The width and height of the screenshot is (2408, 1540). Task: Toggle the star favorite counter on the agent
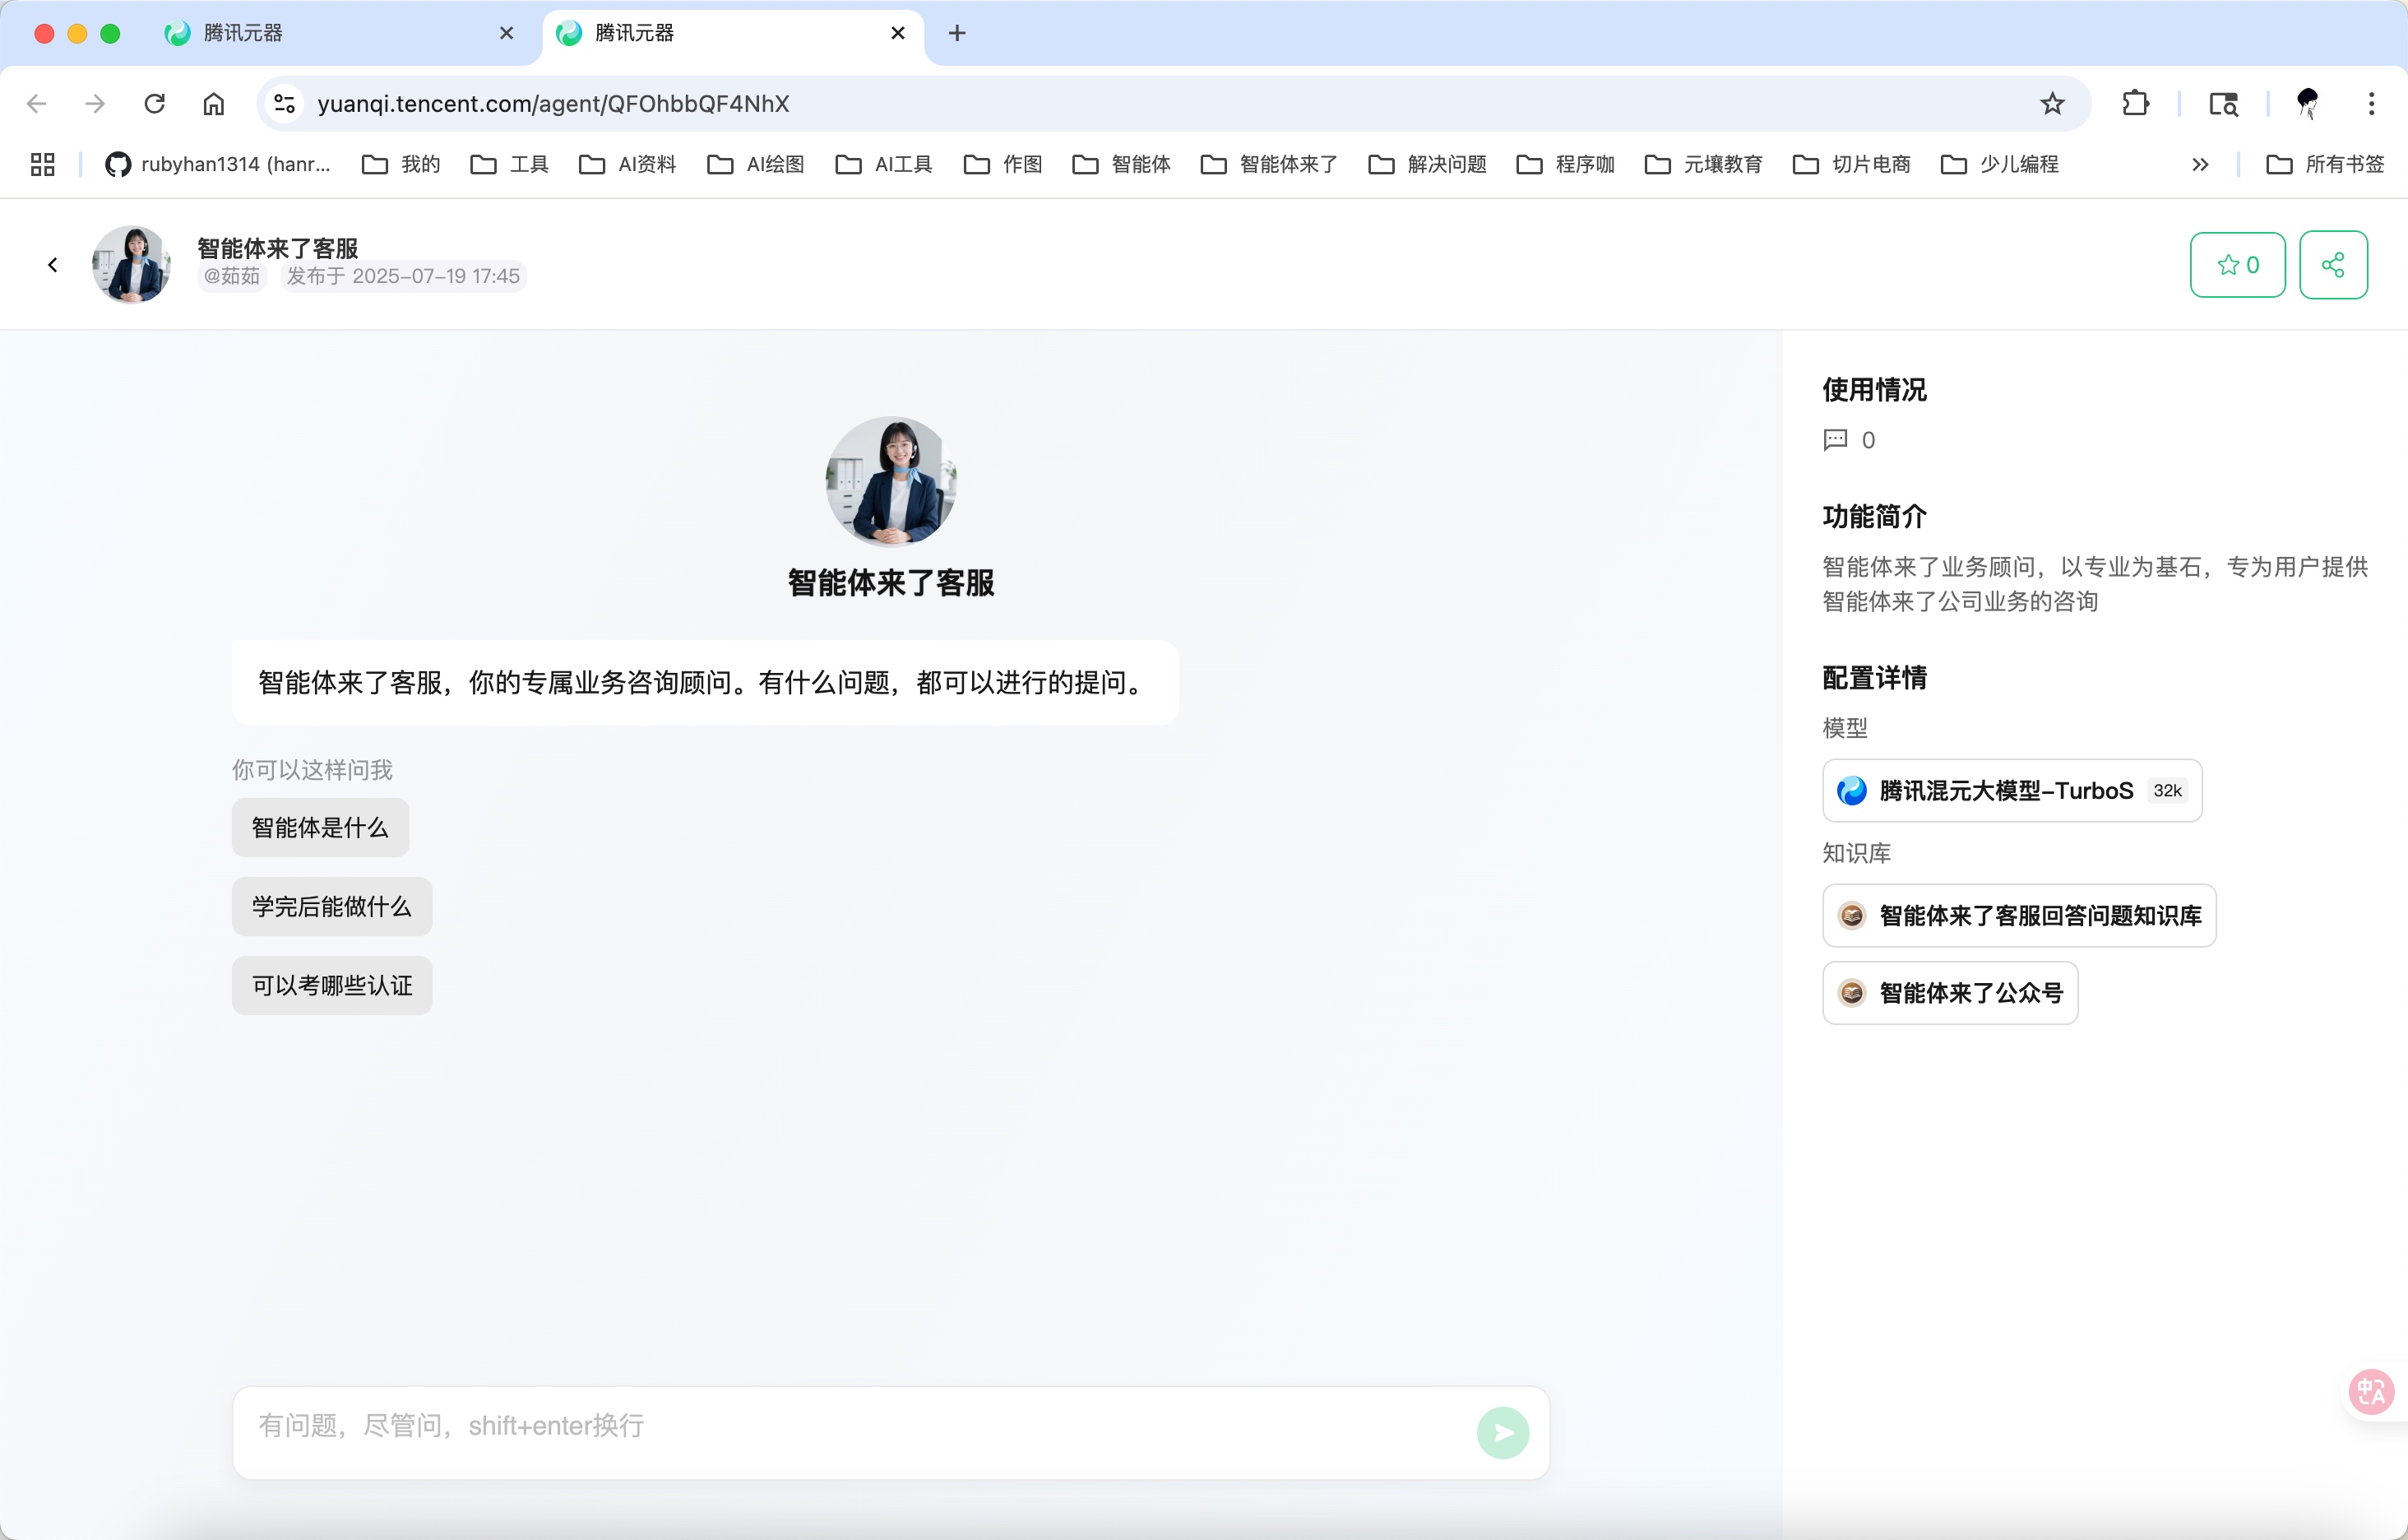pos(2237,264)
